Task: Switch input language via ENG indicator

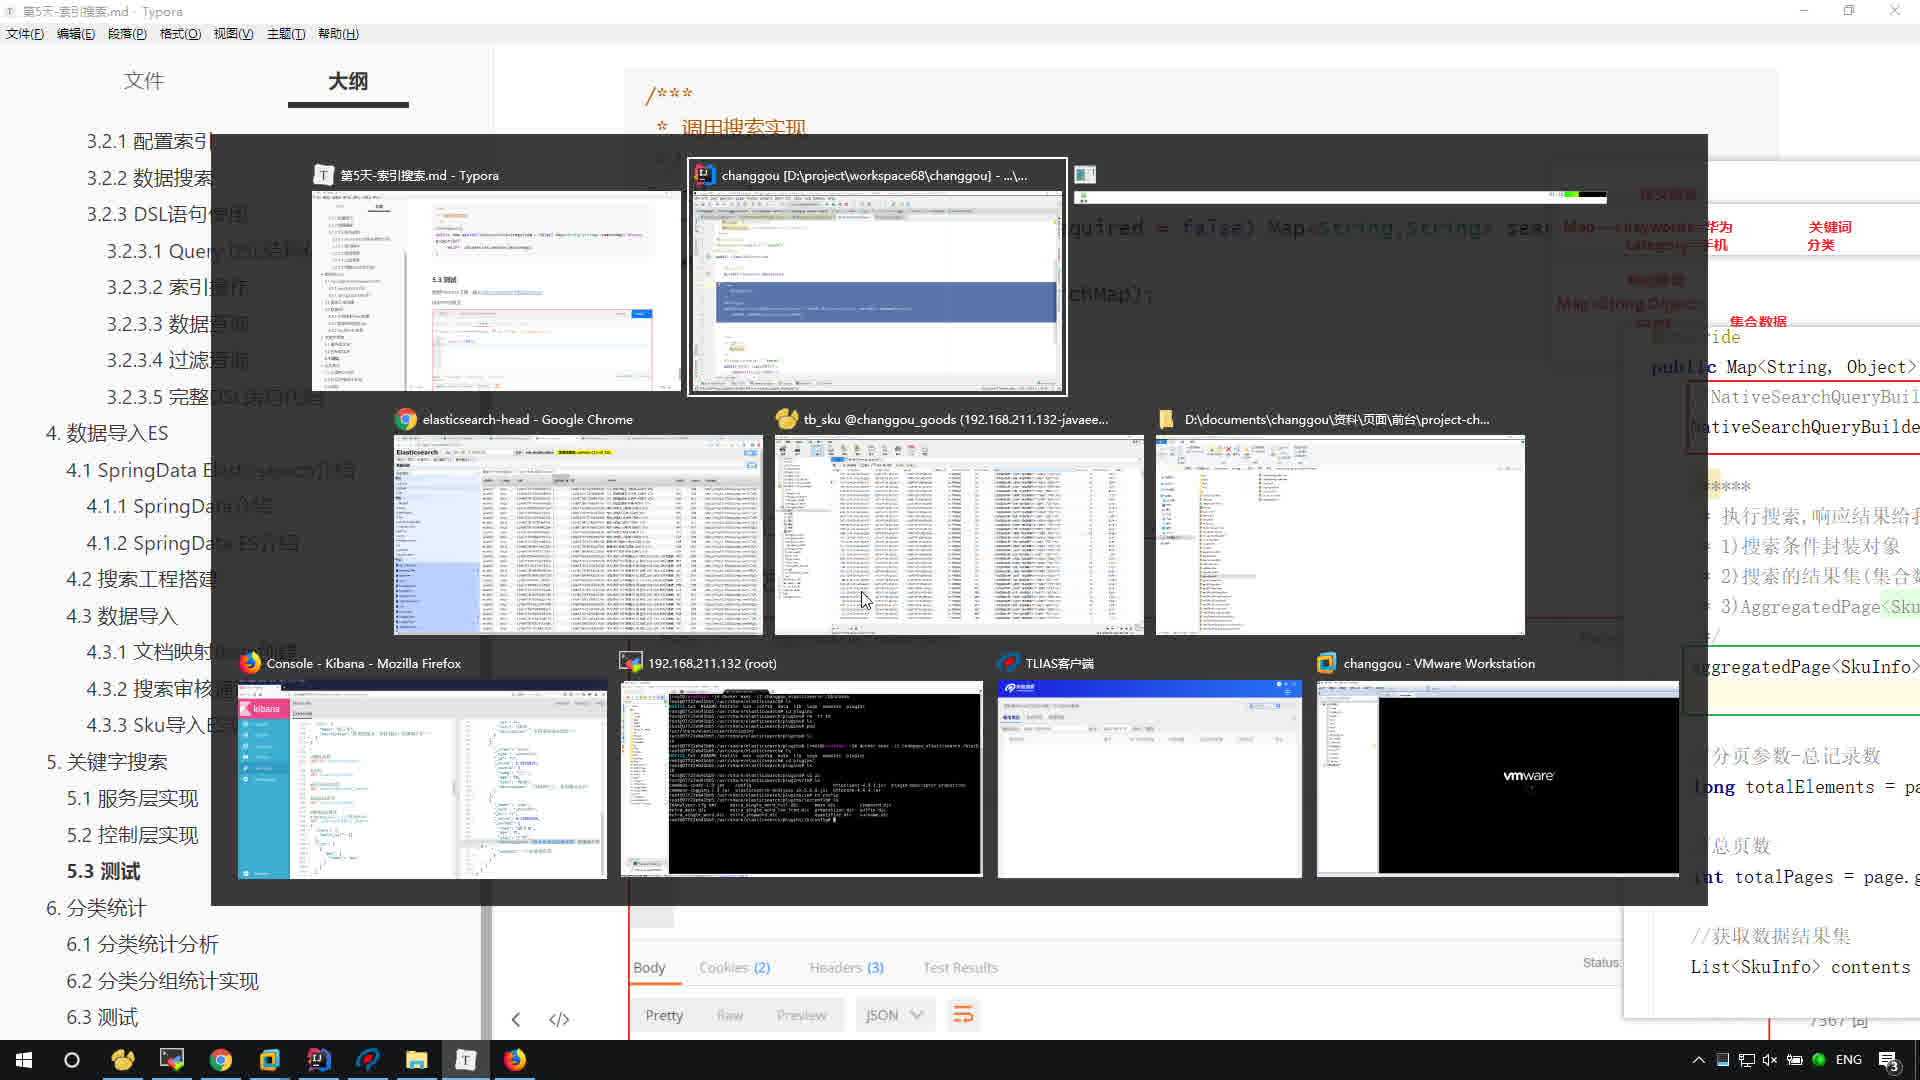Action: pos(1849,1060)
